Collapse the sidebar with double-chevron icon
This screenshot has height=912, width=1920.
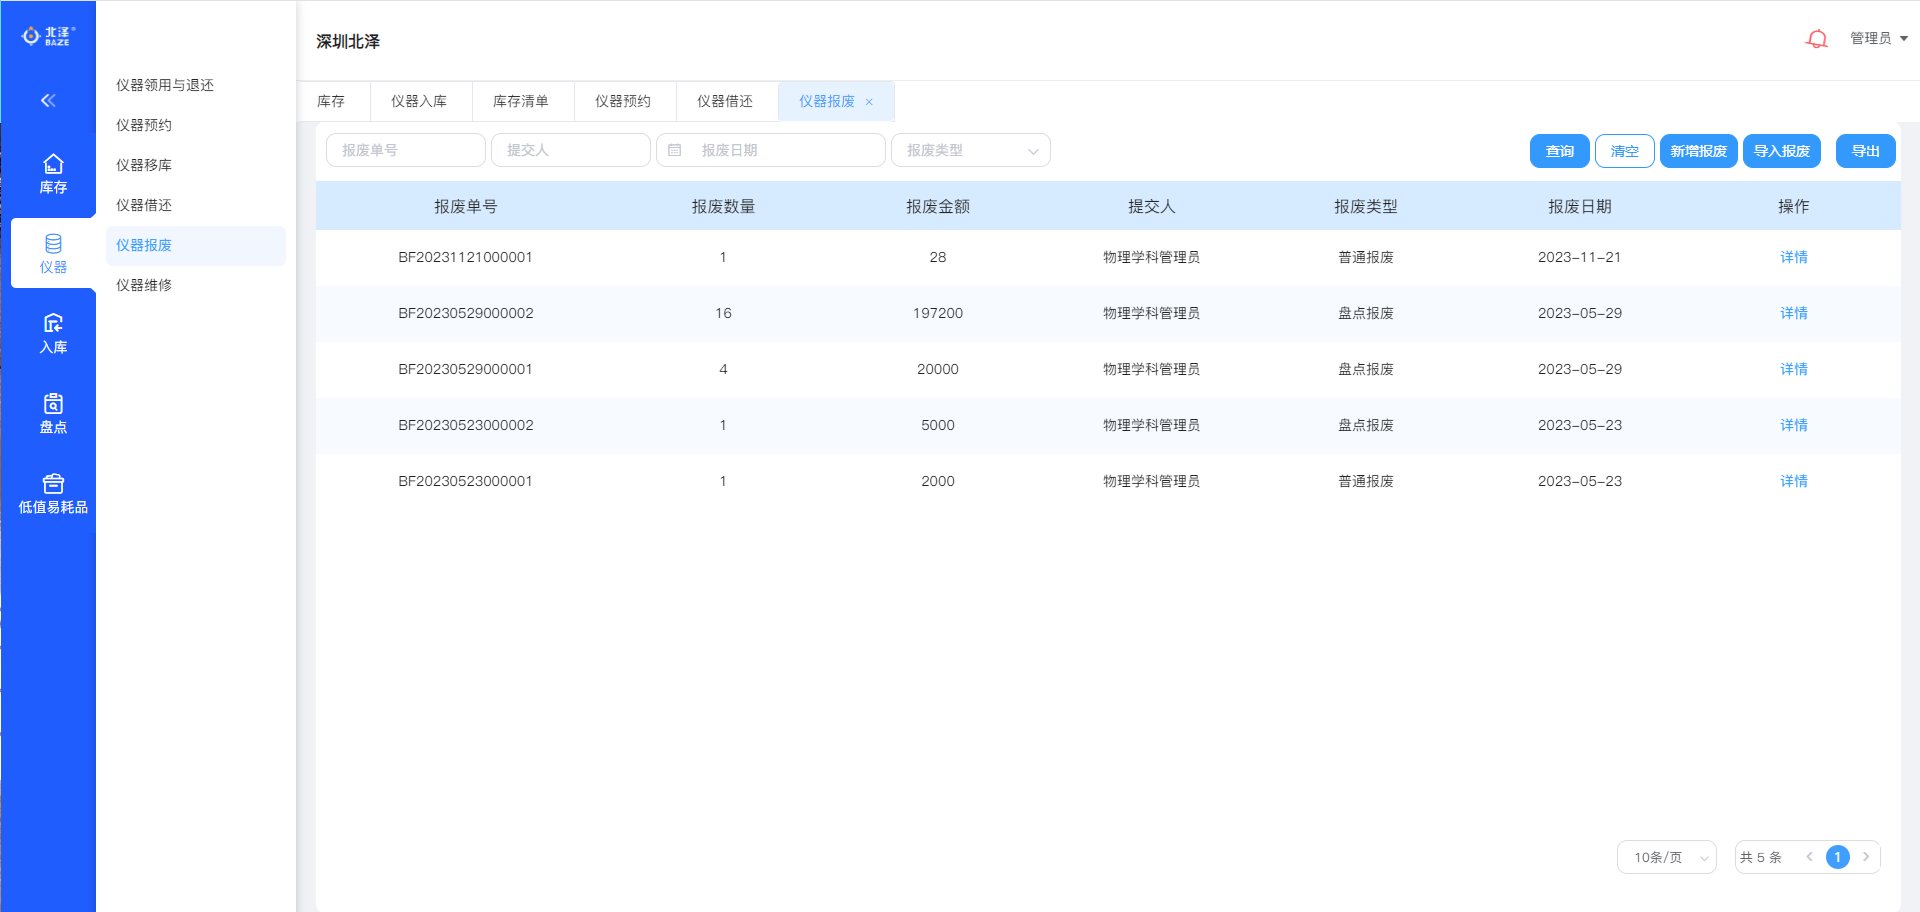click(48, 100)
